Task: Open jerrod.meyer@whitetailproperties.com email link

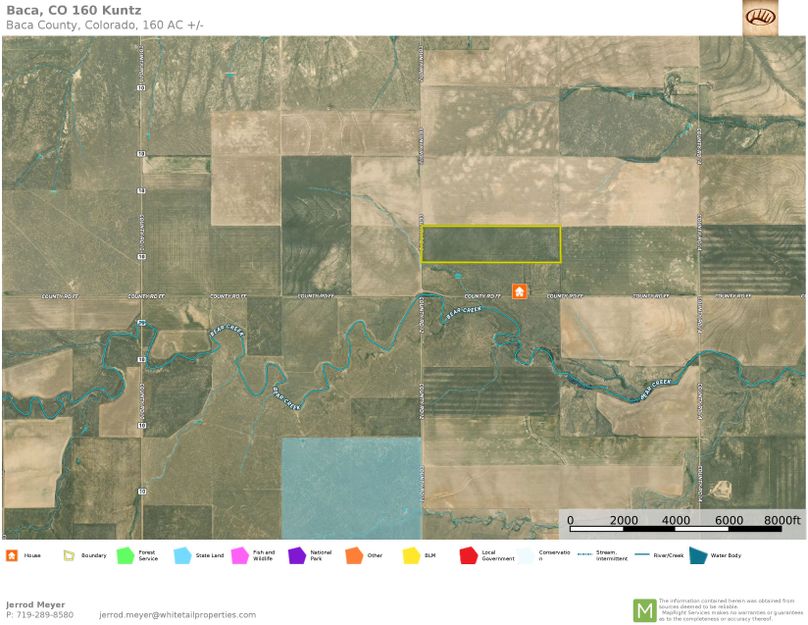Action: [176, 616]
